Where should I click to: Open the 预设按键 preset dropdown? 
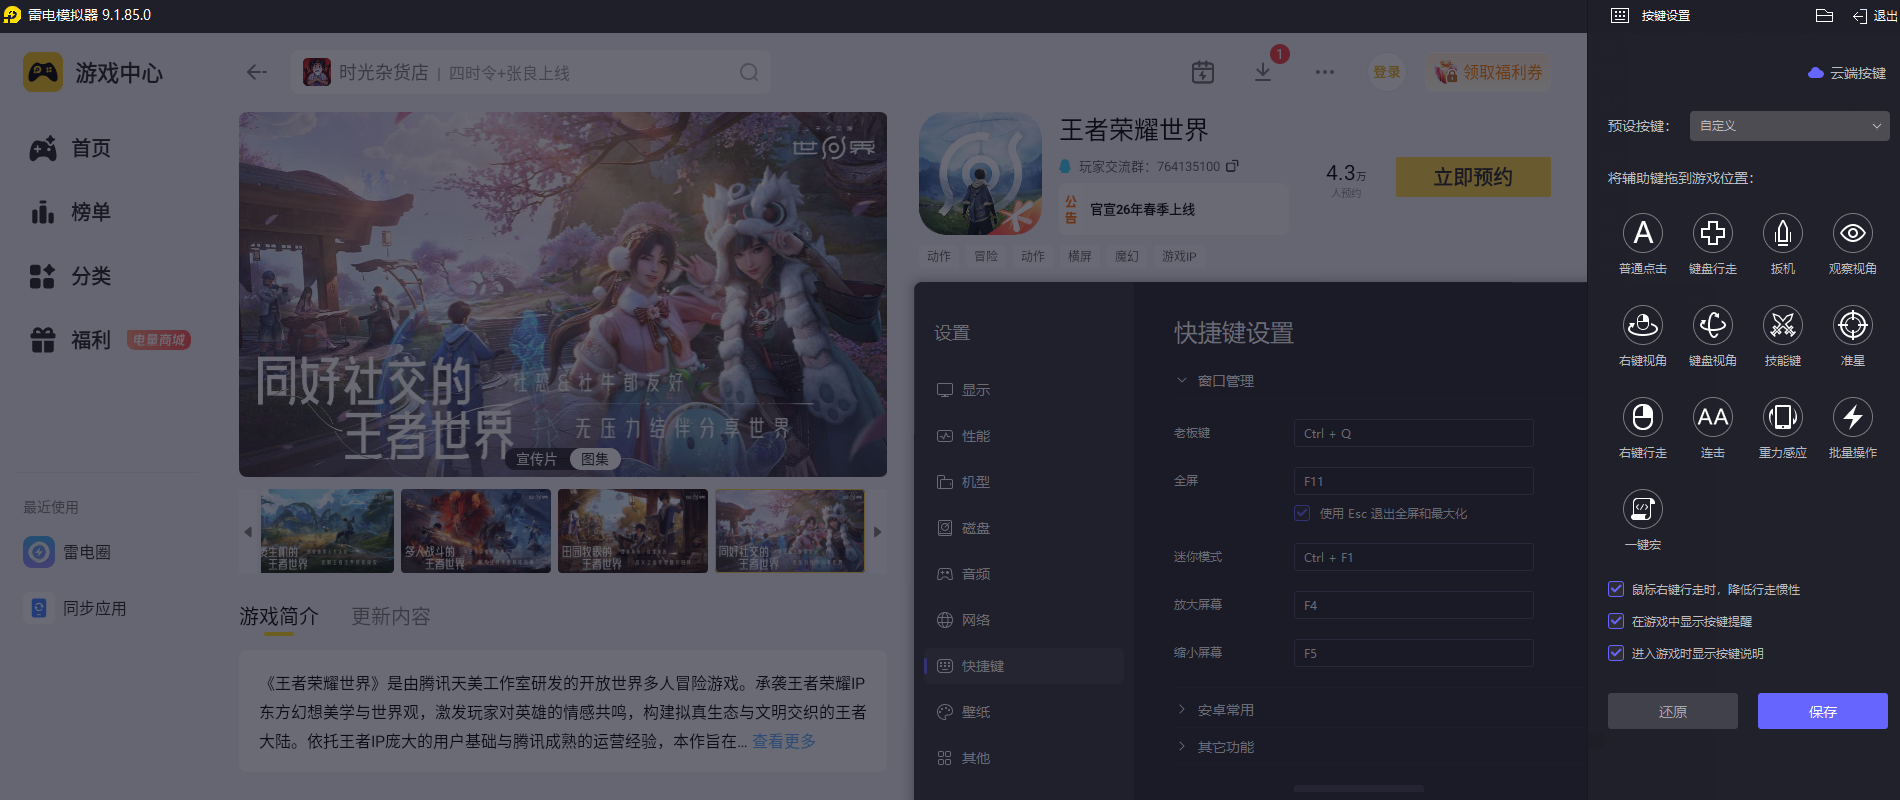[1790, 126]
